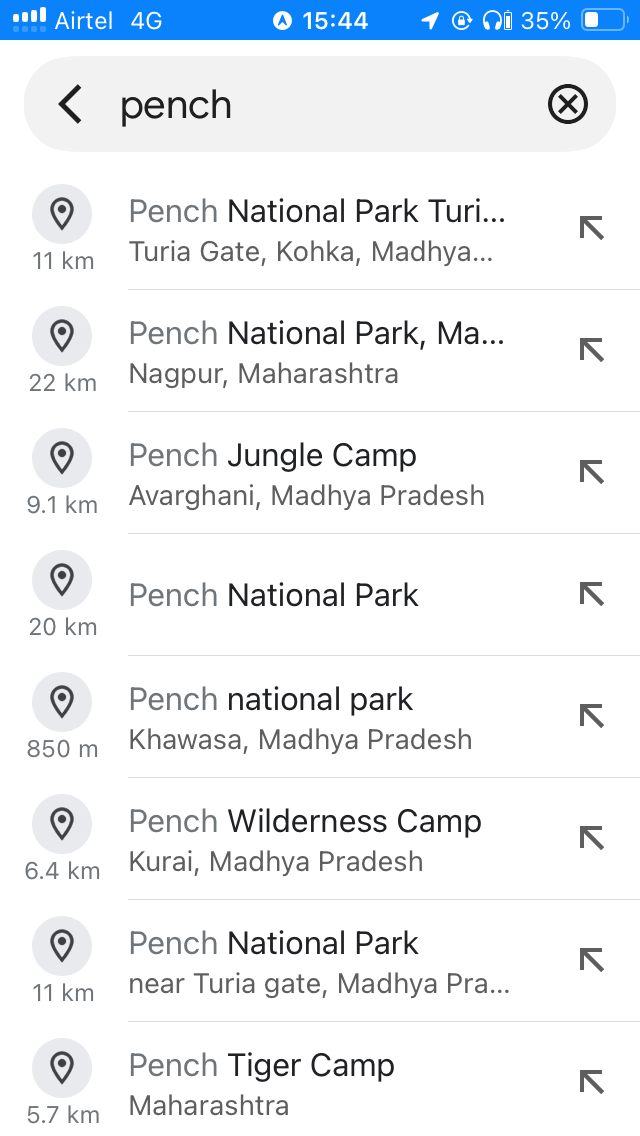
Task: Open Pench National Park Nagpur, Maharashtra result
Action: pyautogui.click(x=320, y=351)
